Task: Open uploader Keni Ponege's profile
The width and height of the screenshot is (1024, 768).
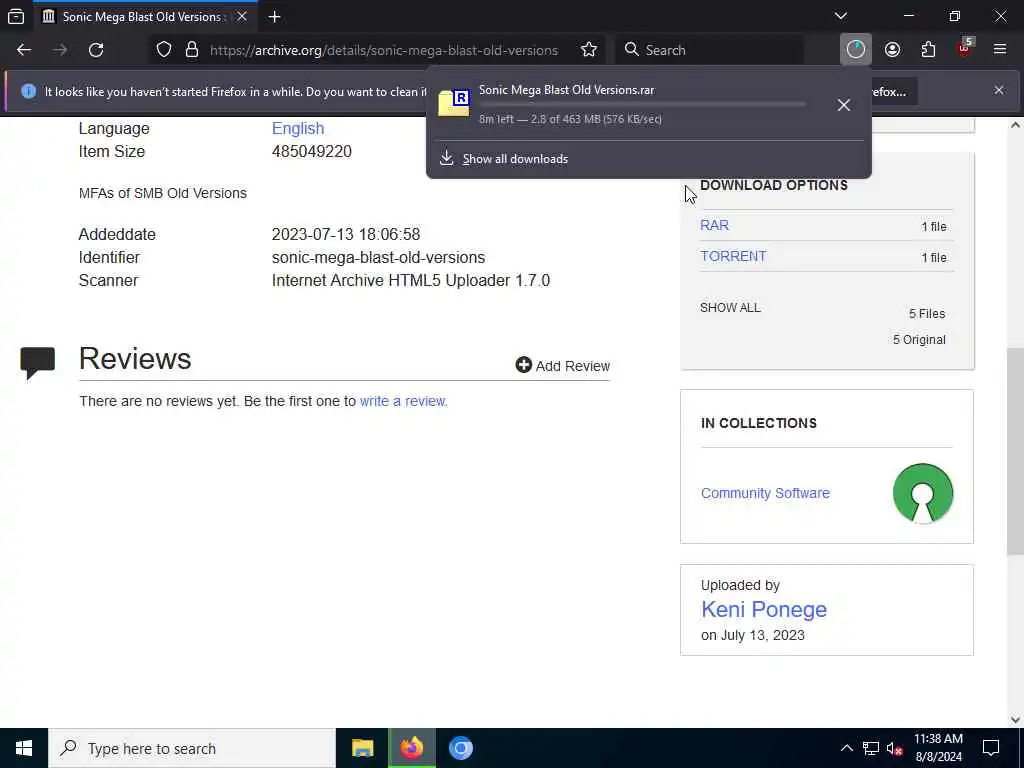Action: pos(764,609)
